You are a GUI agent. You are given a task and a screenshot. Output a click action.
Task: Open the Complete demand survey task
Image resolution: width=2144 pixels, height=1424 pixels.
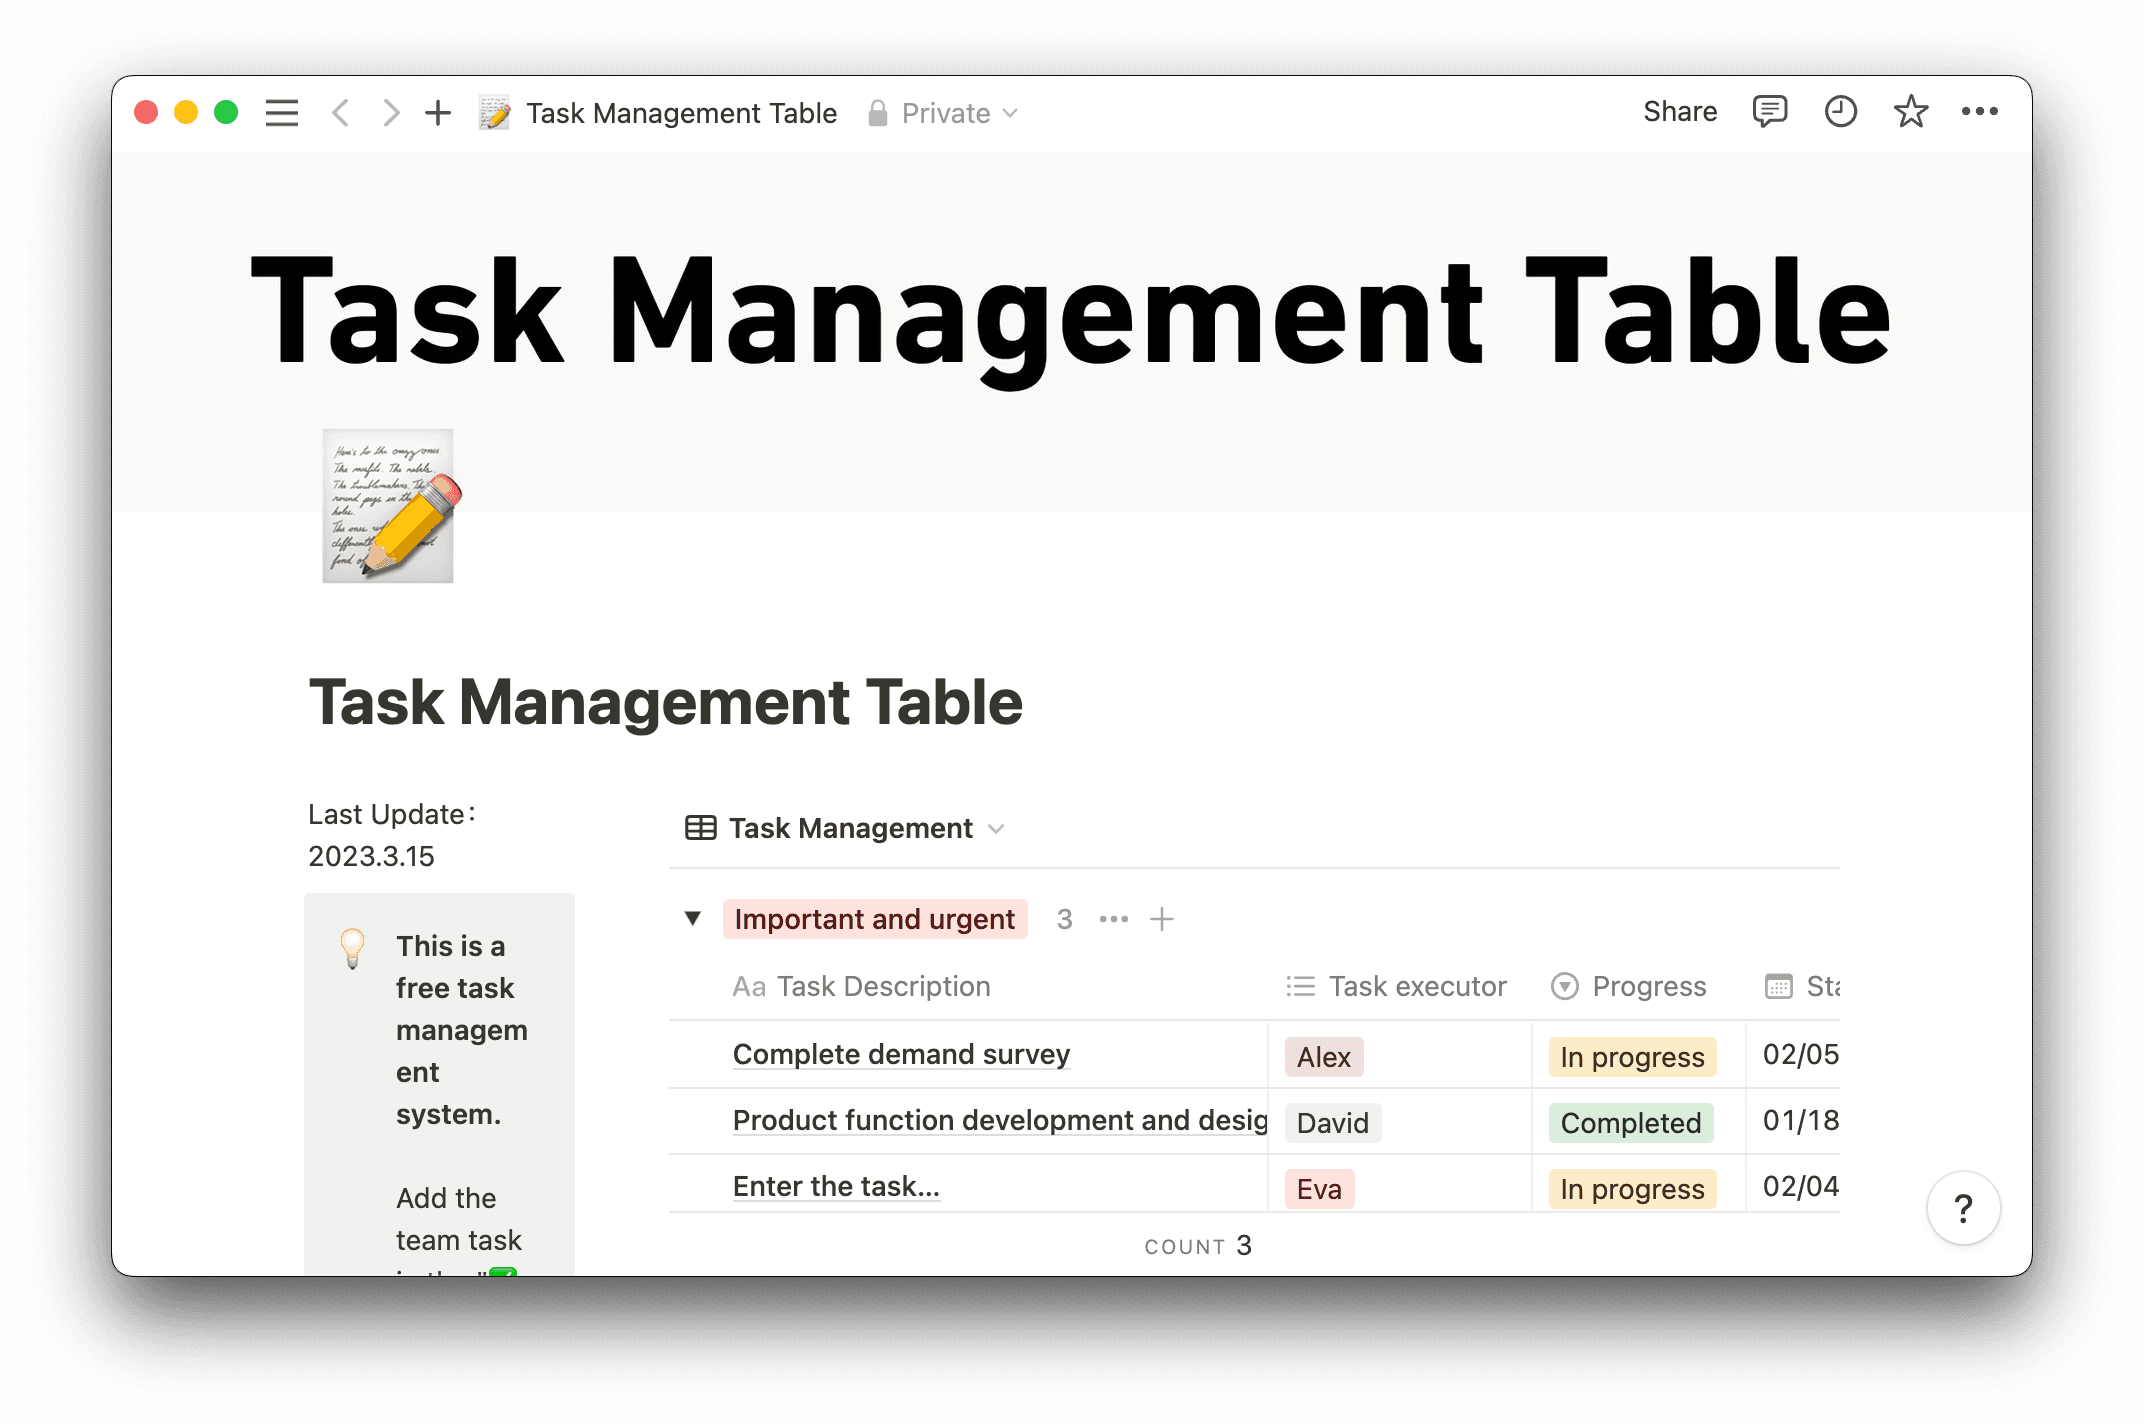click(x=901, y=1054)
